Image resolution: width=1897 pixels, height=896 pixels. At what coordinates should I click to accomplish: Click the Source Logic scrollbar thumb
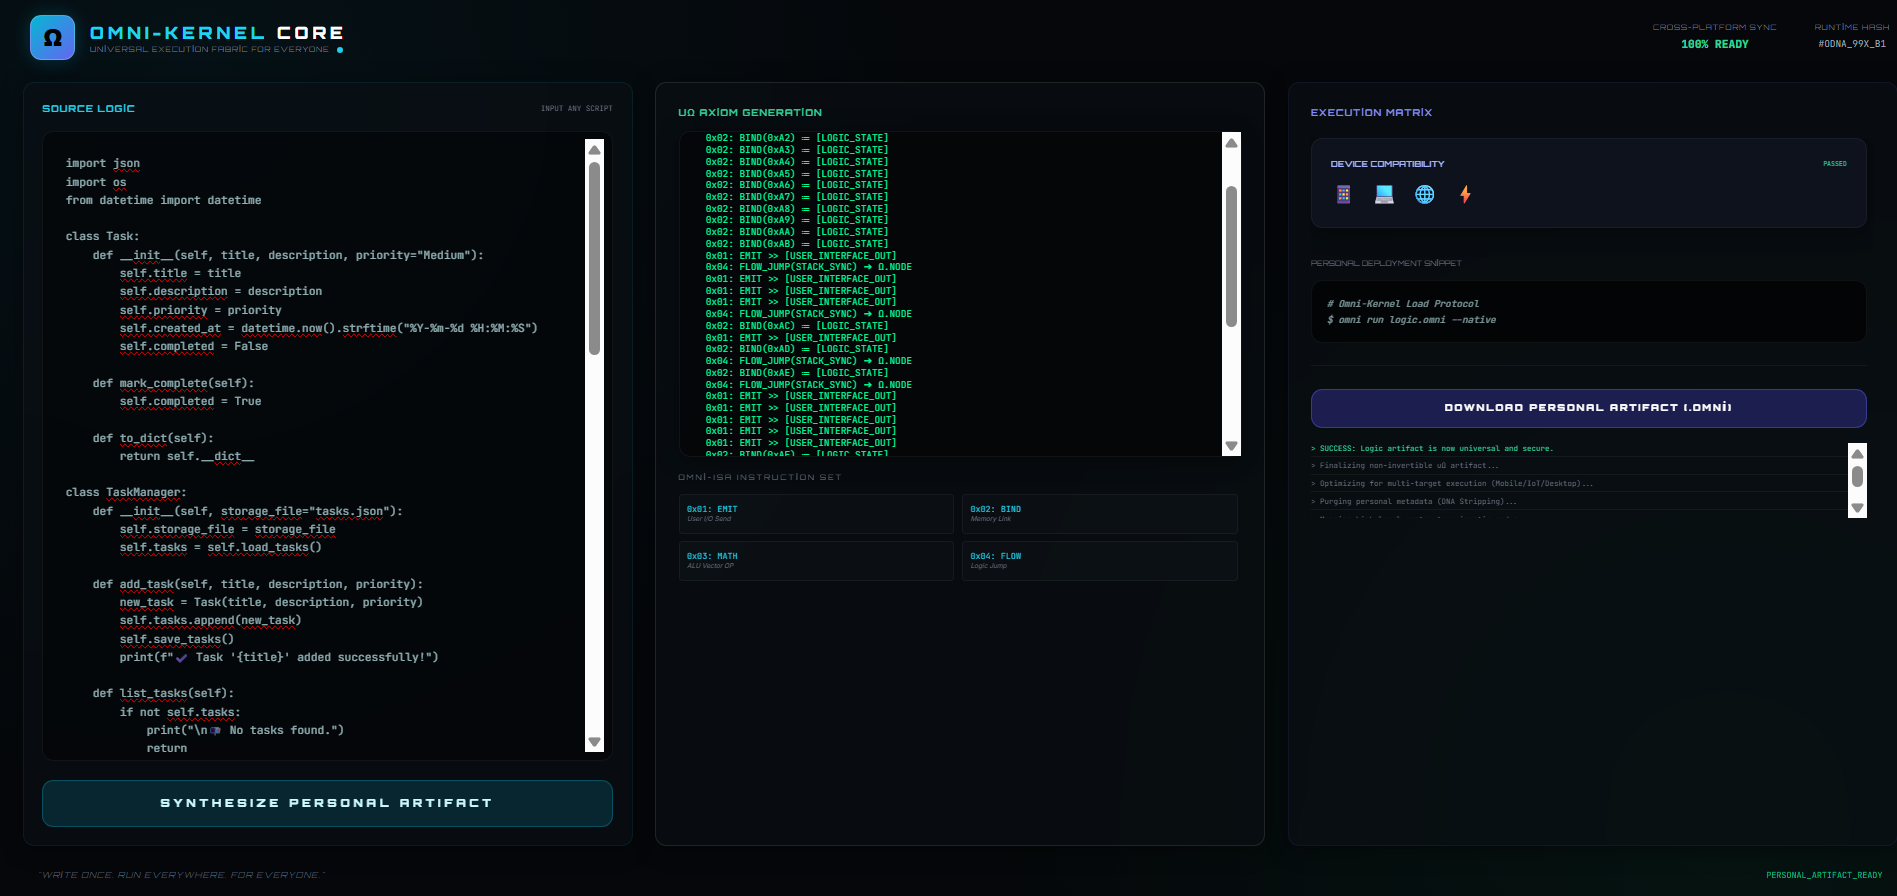tap(595, 258)
